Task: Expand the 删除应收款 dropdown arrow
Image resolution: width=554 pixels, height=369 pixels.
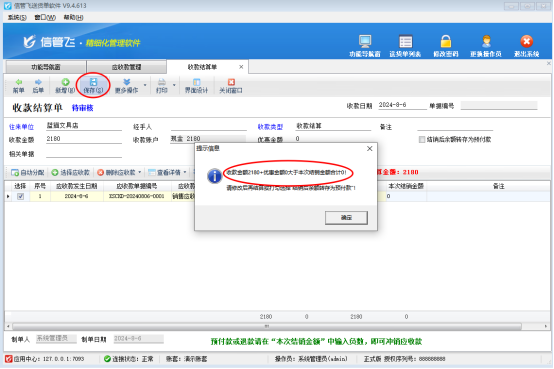Action: 140,172
